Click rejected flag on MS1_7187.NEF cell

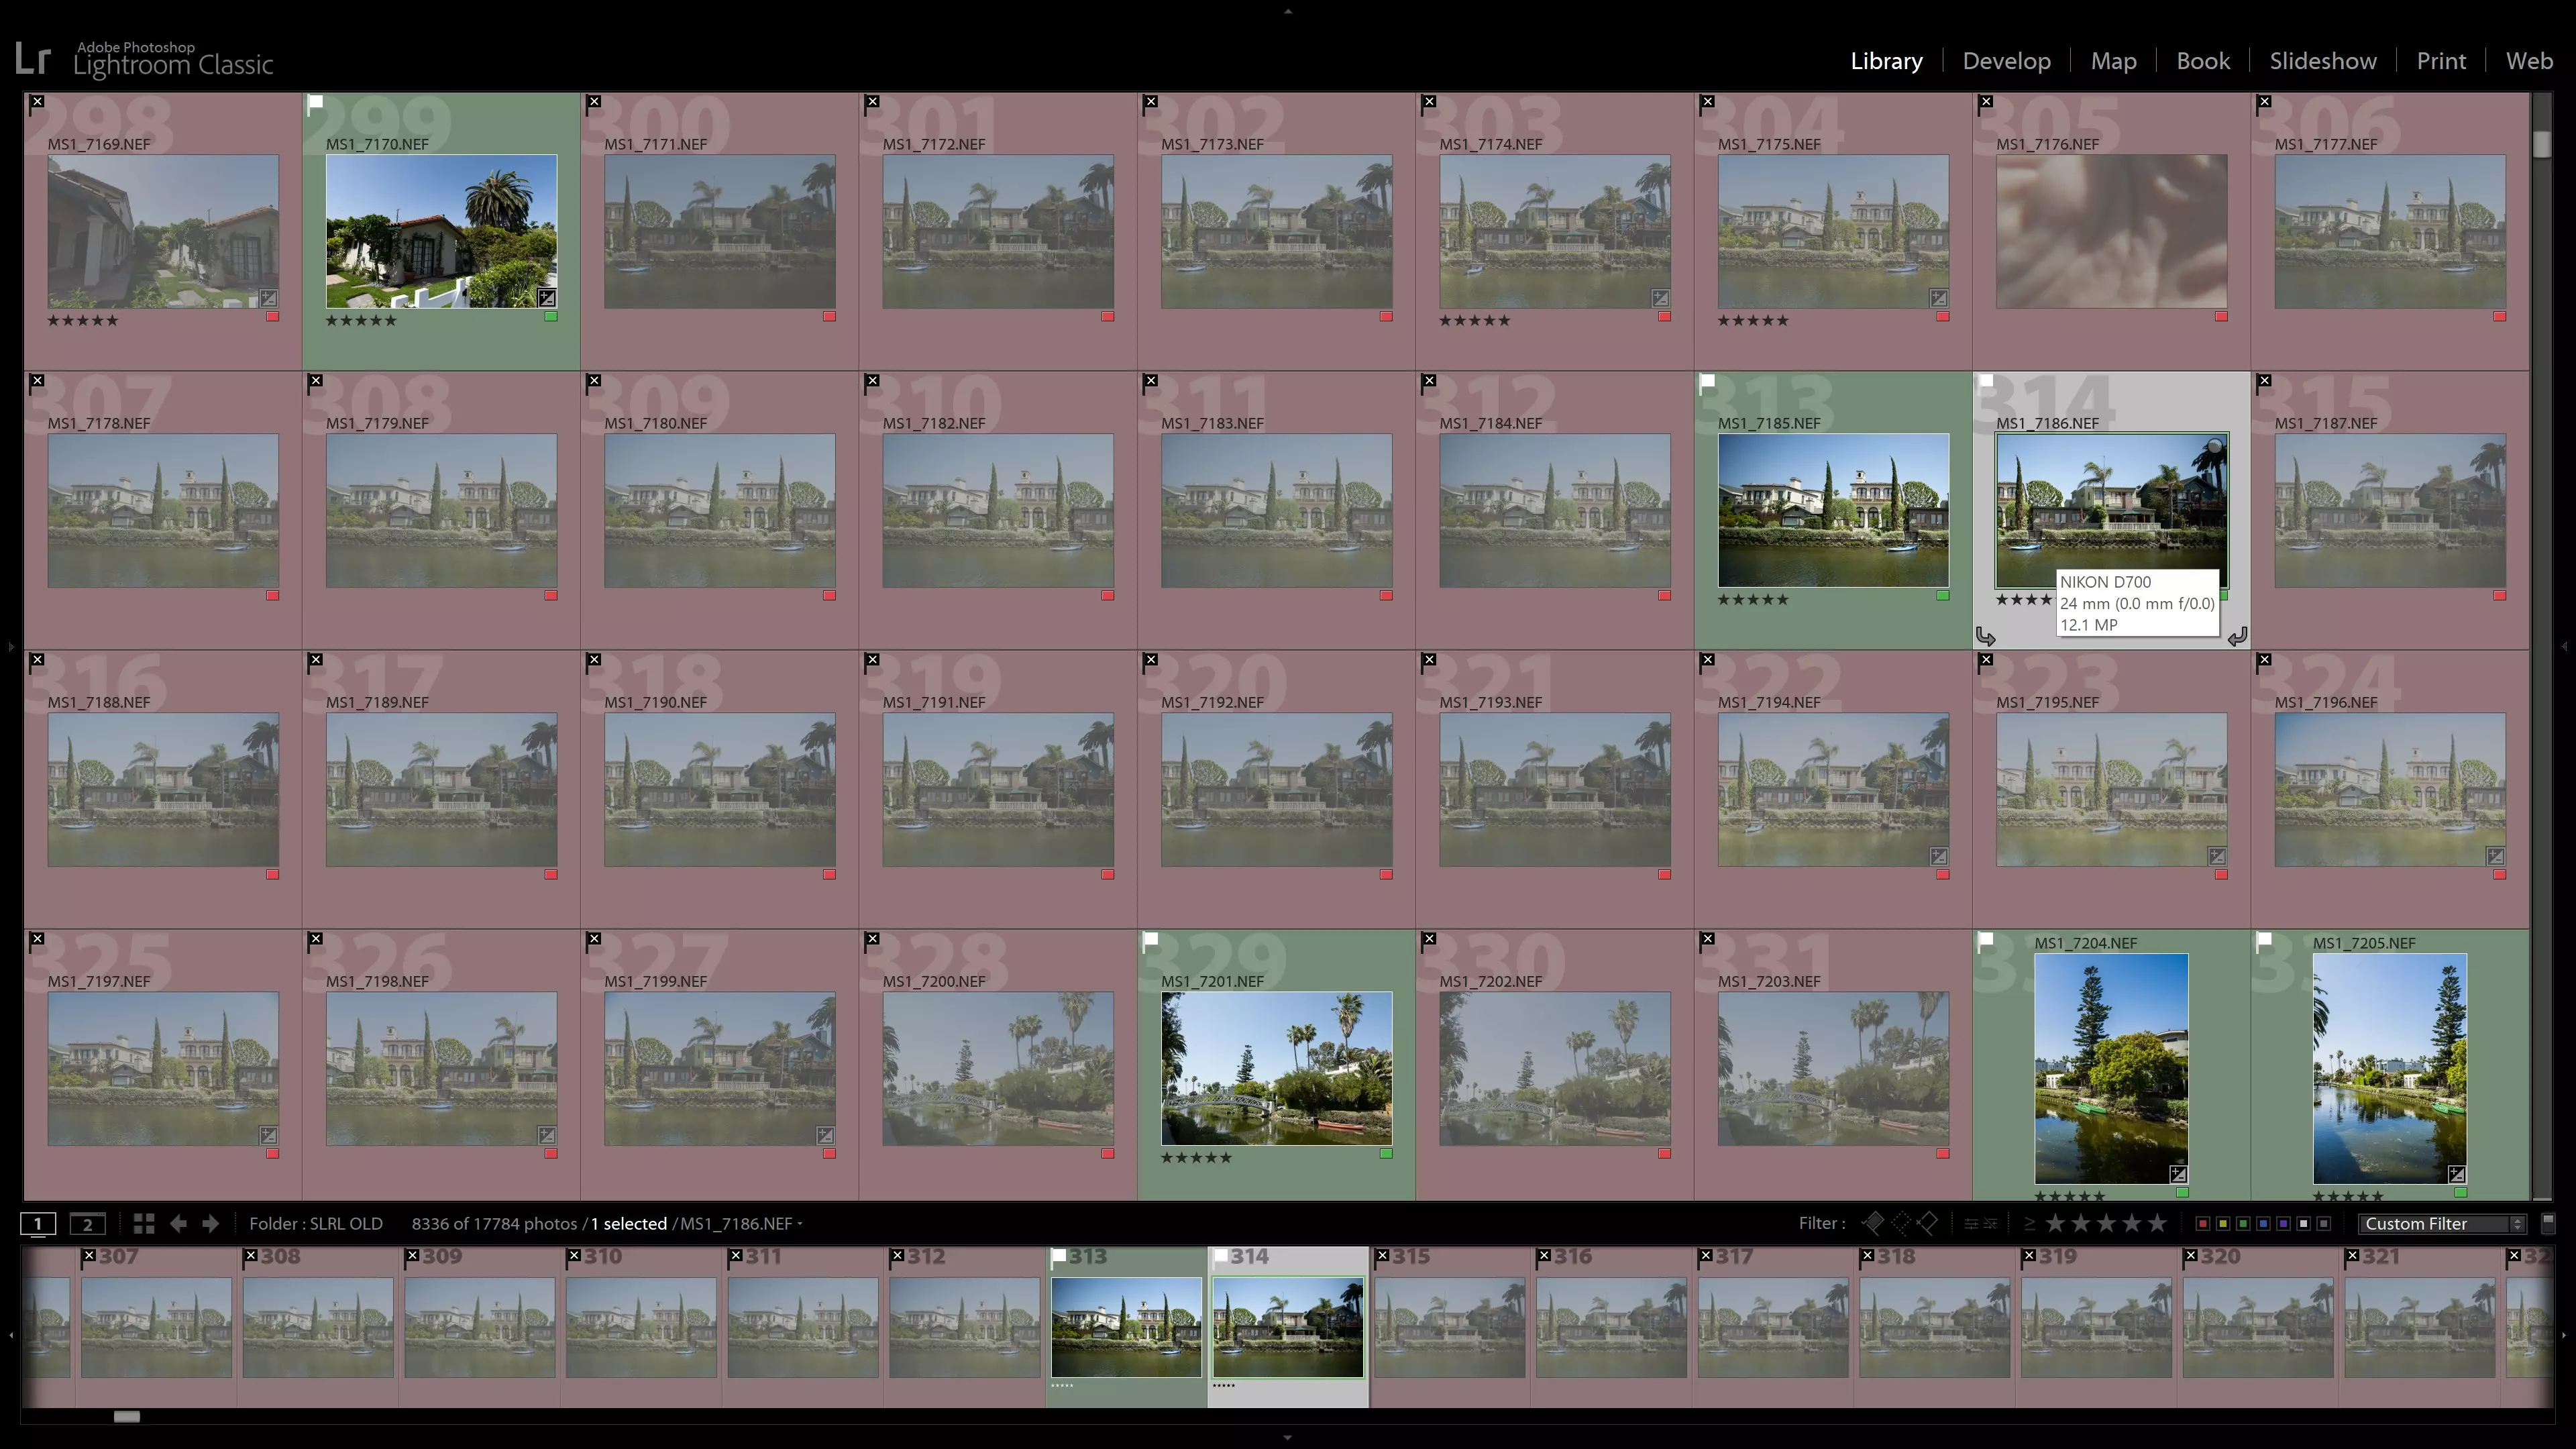tap(2264, 381)
